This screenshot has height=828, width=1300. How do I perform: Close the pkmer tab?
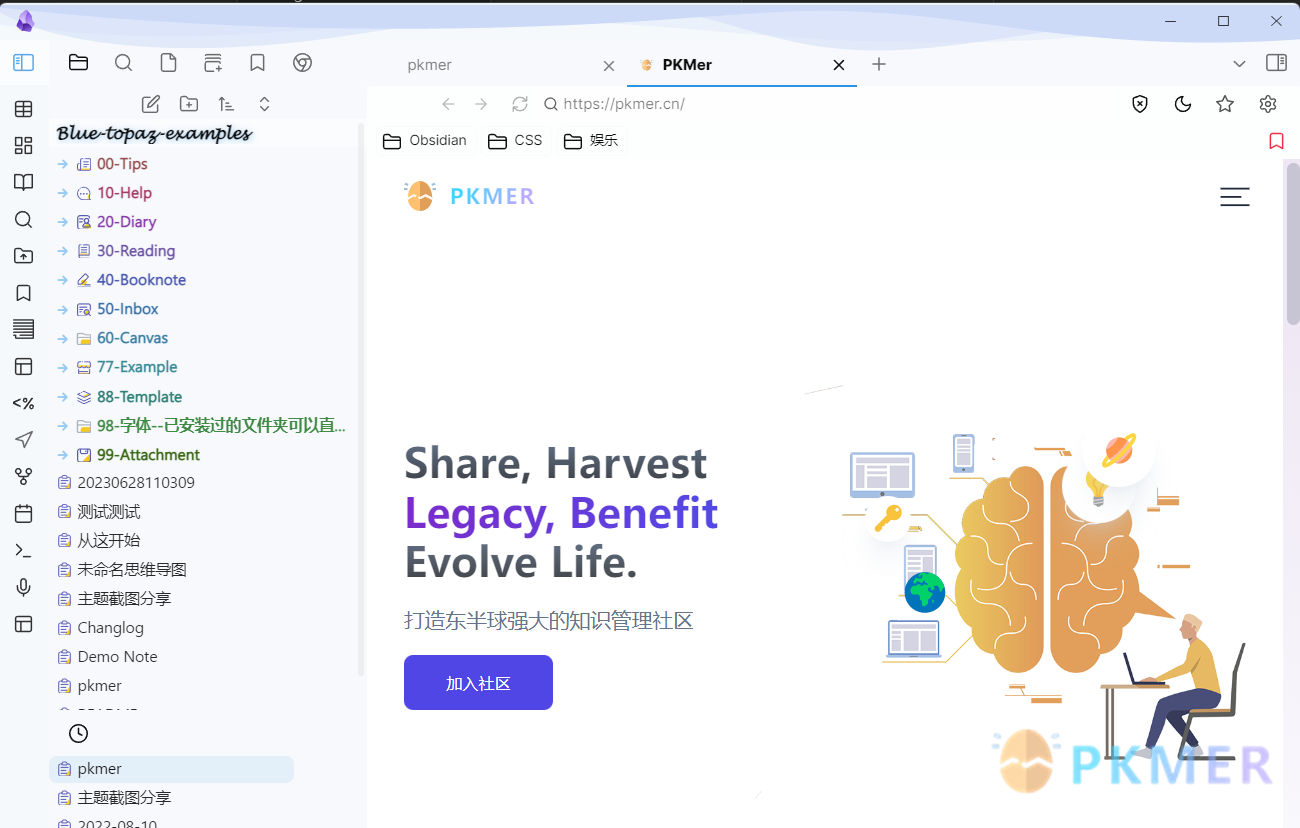608,65
